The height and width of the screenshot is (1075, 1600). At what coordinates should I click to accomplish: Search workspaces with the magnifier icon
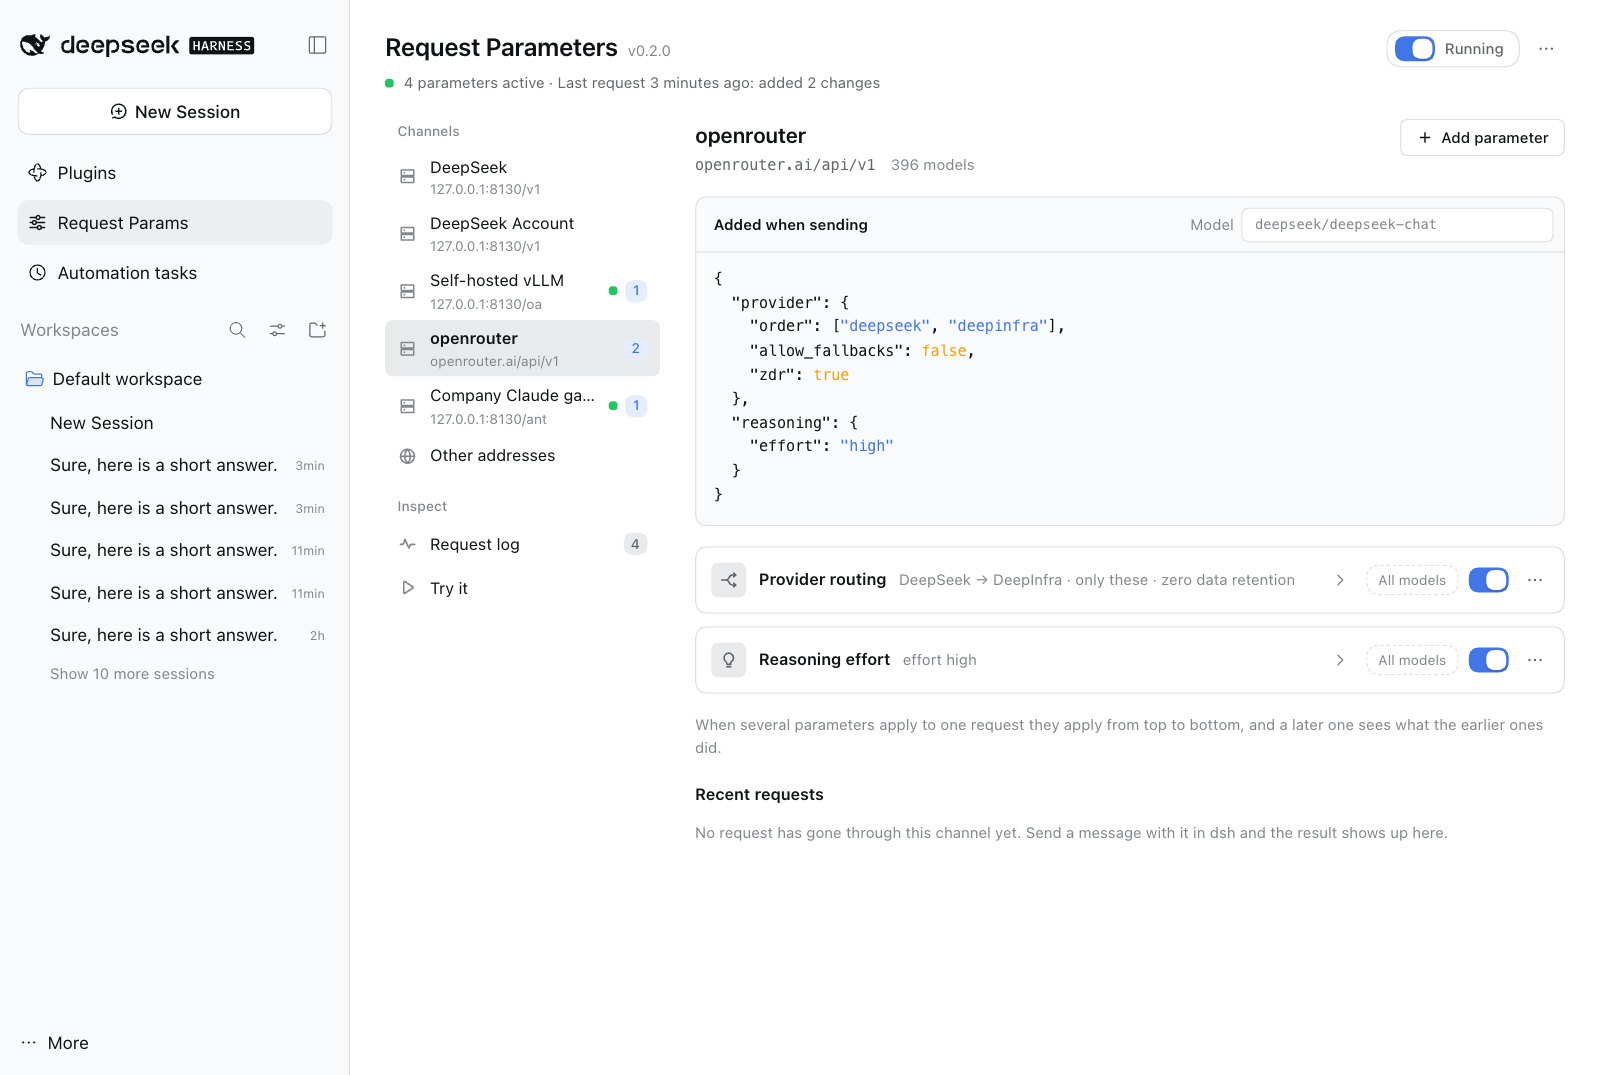237,330
